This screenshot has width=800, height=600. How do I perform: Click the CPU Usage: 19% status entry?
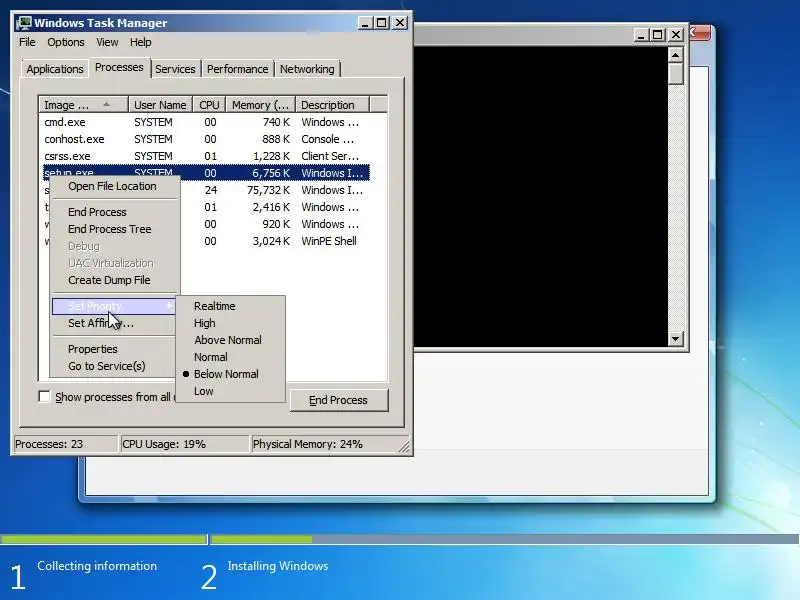184,444
